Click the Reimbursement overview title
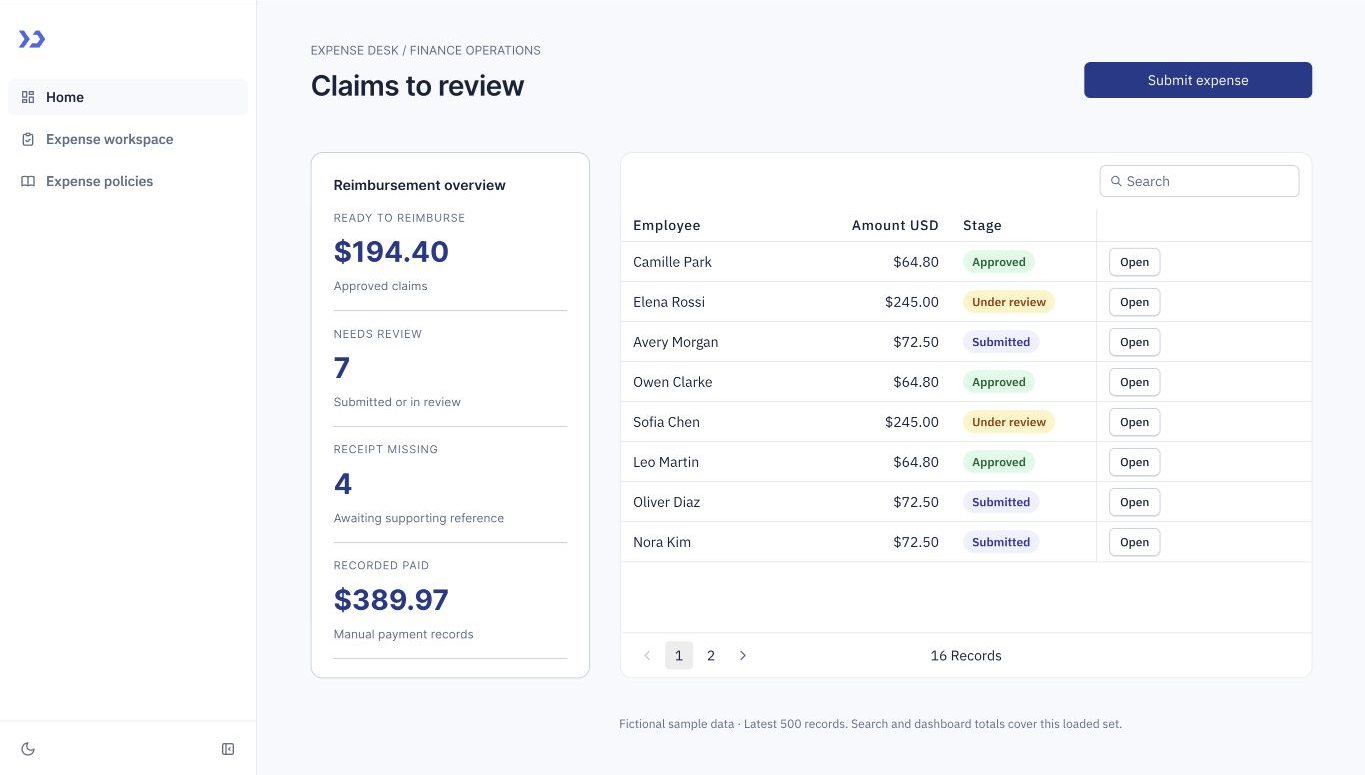 [x=420, y=185]
